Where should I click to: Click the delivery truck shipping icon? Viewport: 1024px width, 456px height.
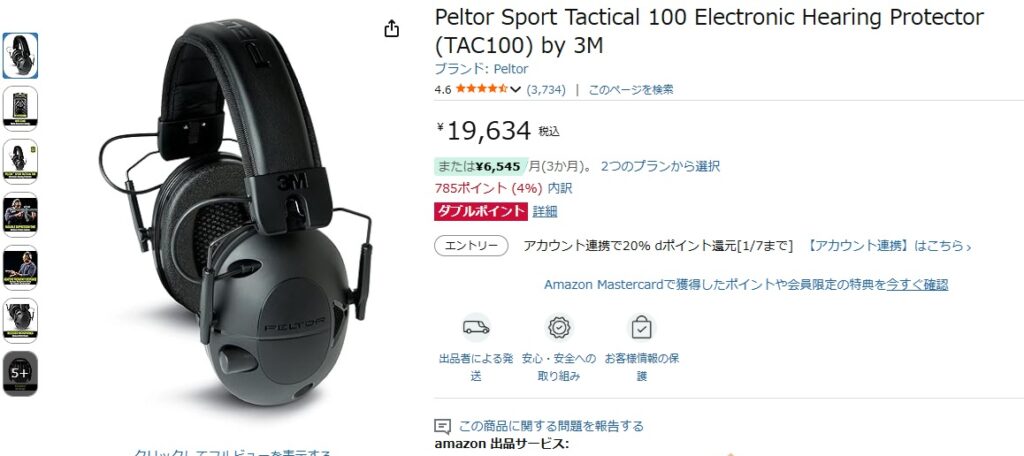point(476,327)
